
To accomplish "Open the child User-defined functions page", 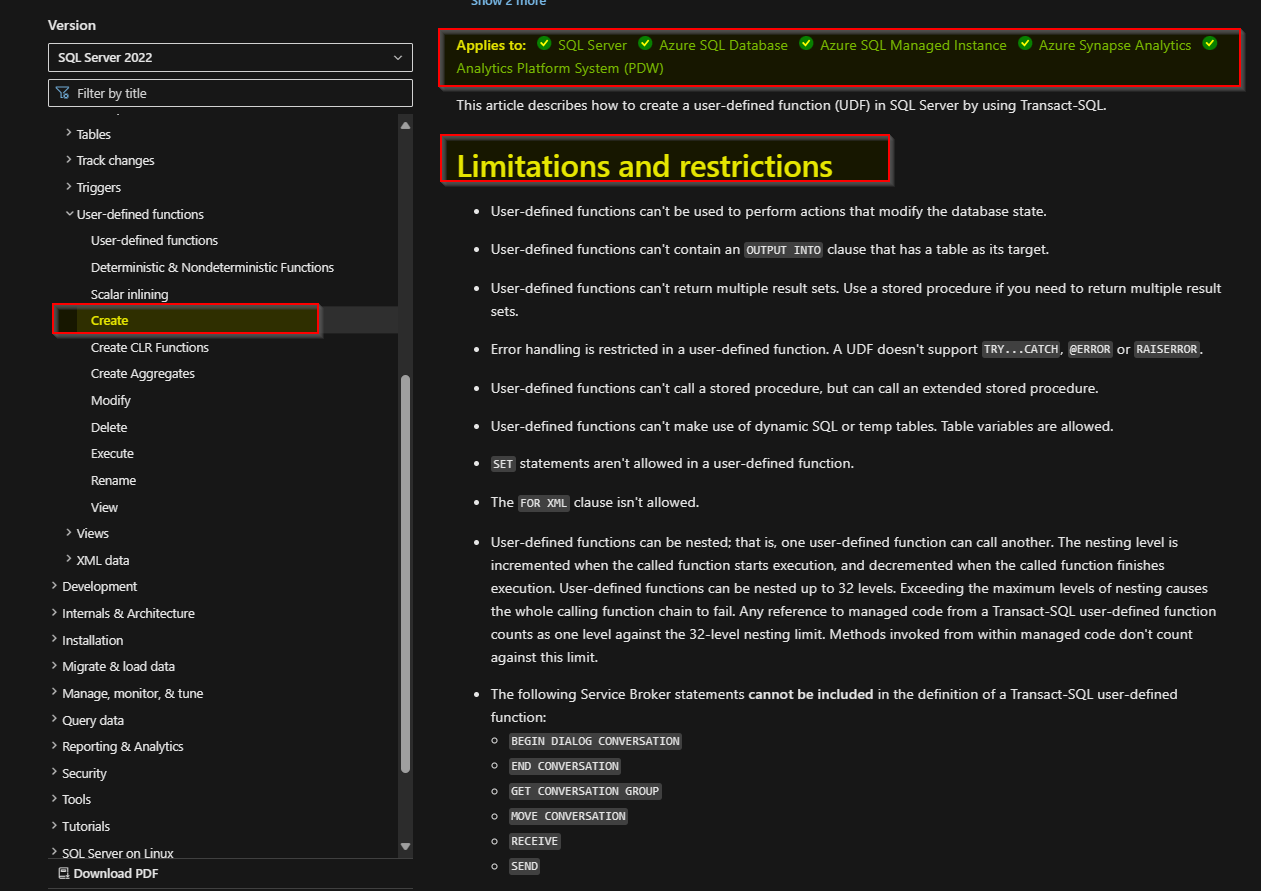I will tap(154, 240).
